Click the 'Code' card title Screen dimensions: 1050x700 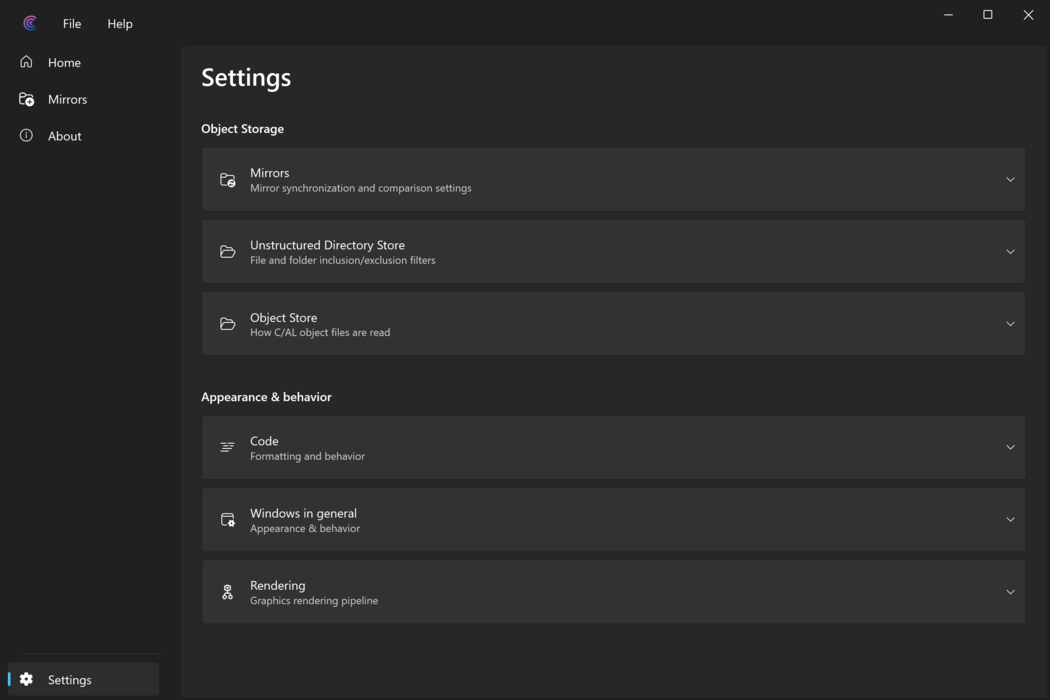(x=265, y=441)
